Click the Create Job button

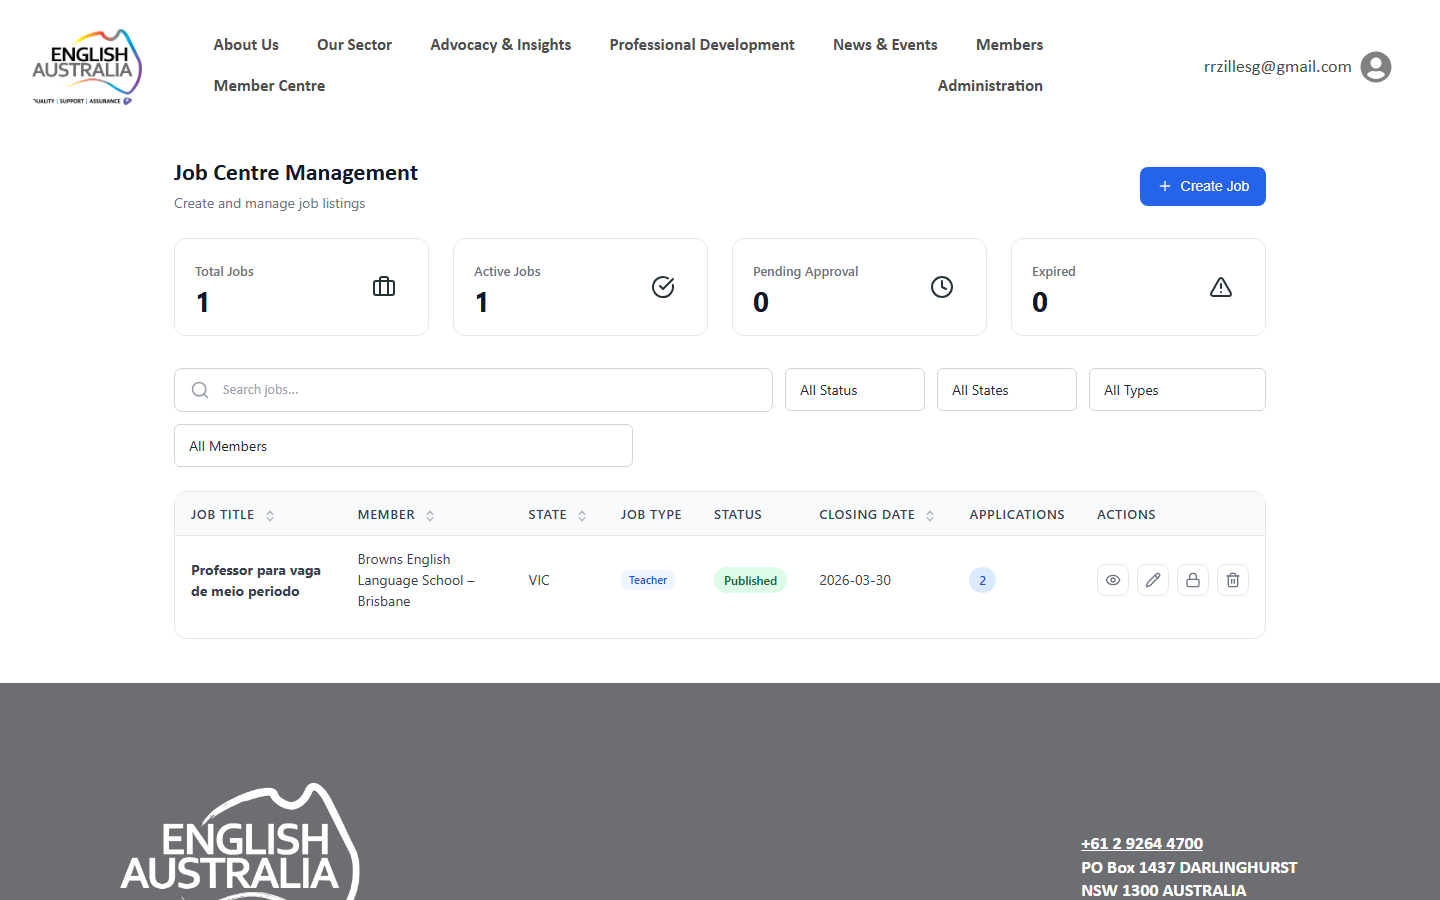(1203, 186)
